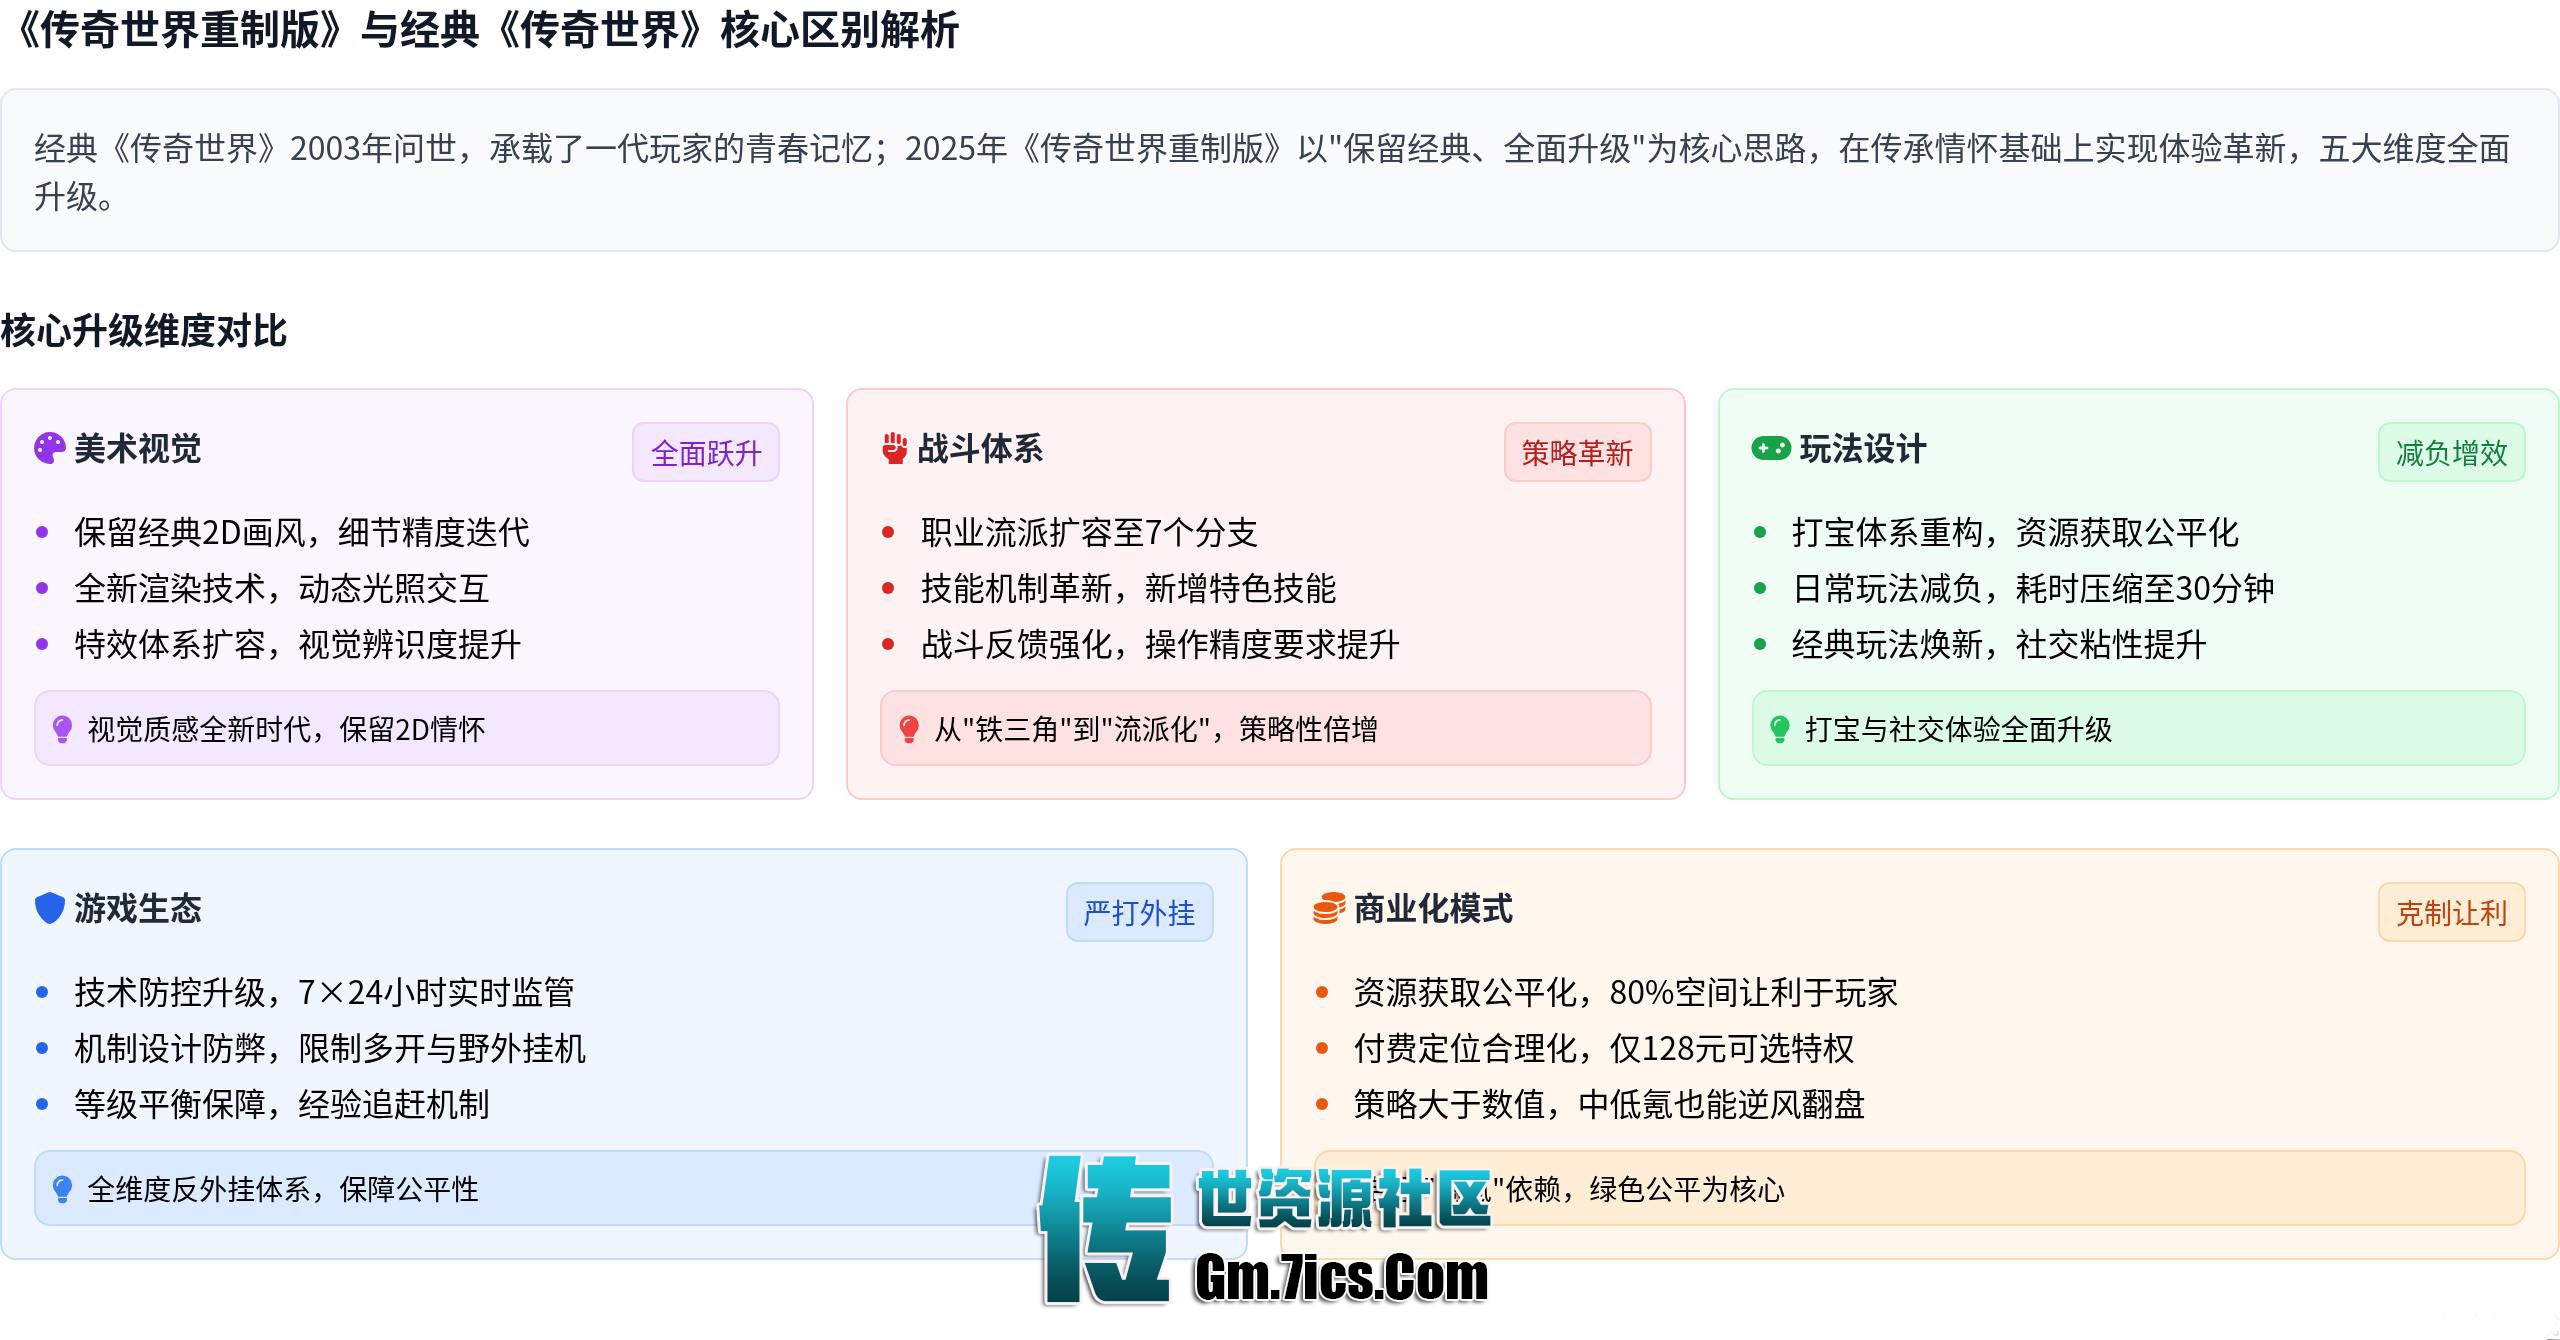Click the 全面跃升 purple badge

coord(706,453)
